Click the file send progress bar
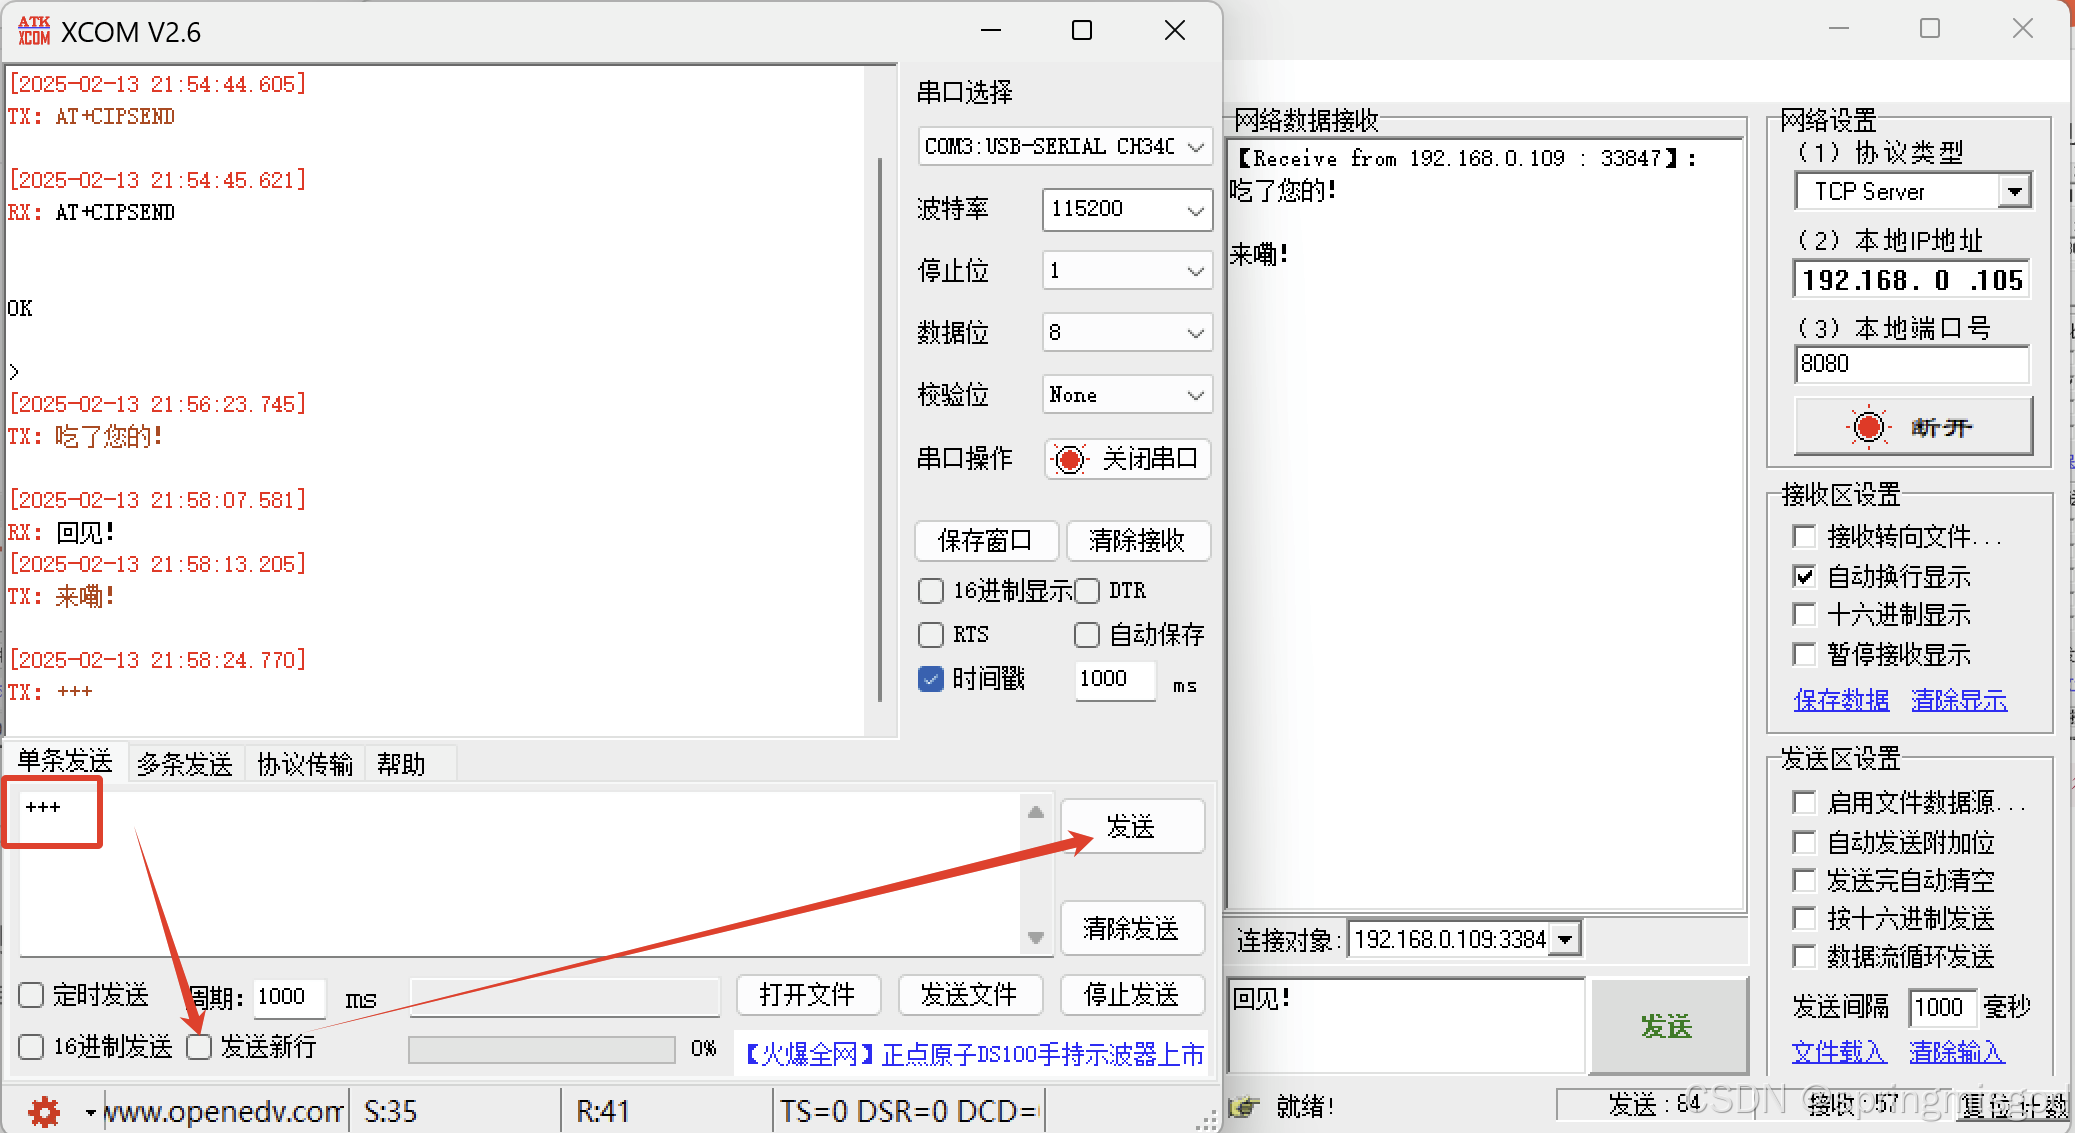 pos(541,1049)
